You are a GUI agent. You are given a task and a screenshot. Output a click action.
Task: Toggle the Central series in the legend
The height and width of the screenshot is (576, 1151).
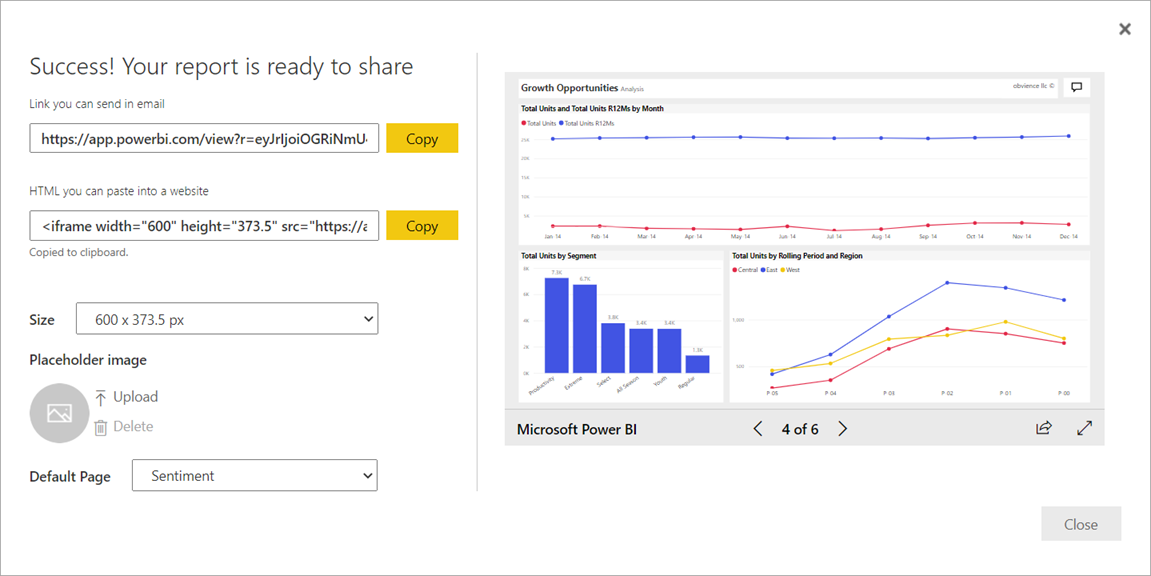coord(748,269)
